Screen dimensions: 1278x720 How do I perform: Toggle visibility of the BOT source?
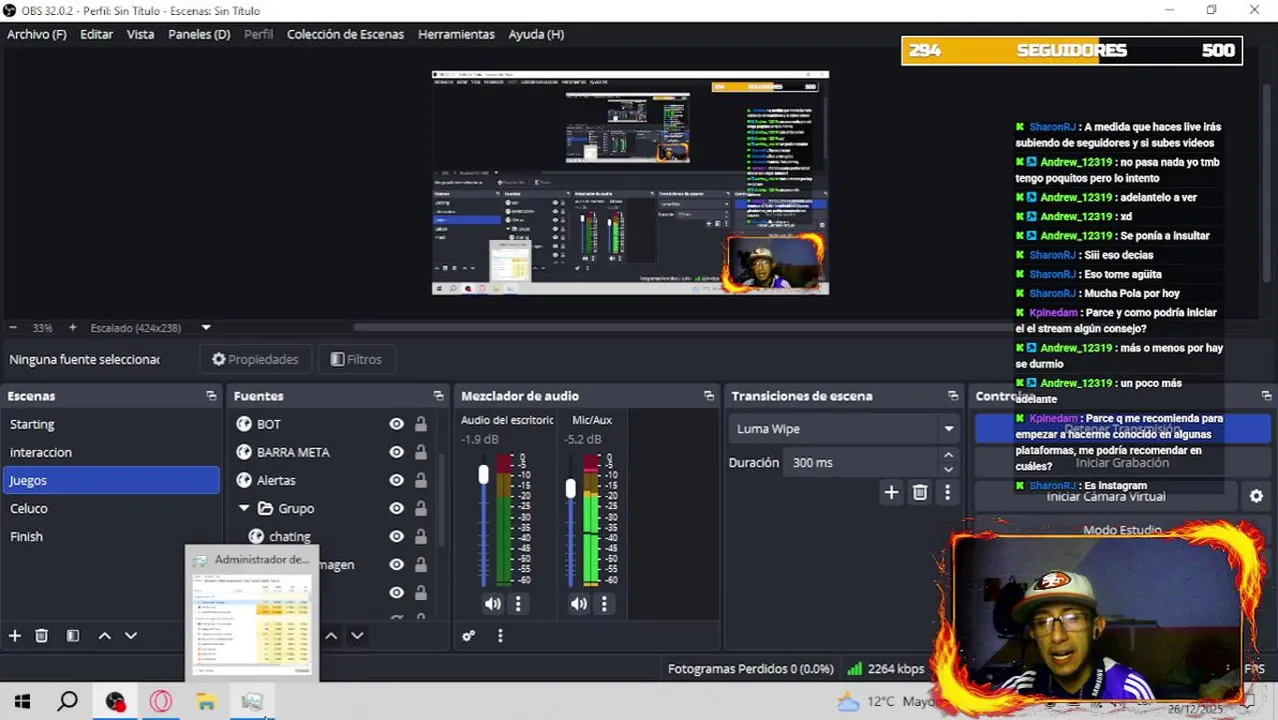pos(396,424)
